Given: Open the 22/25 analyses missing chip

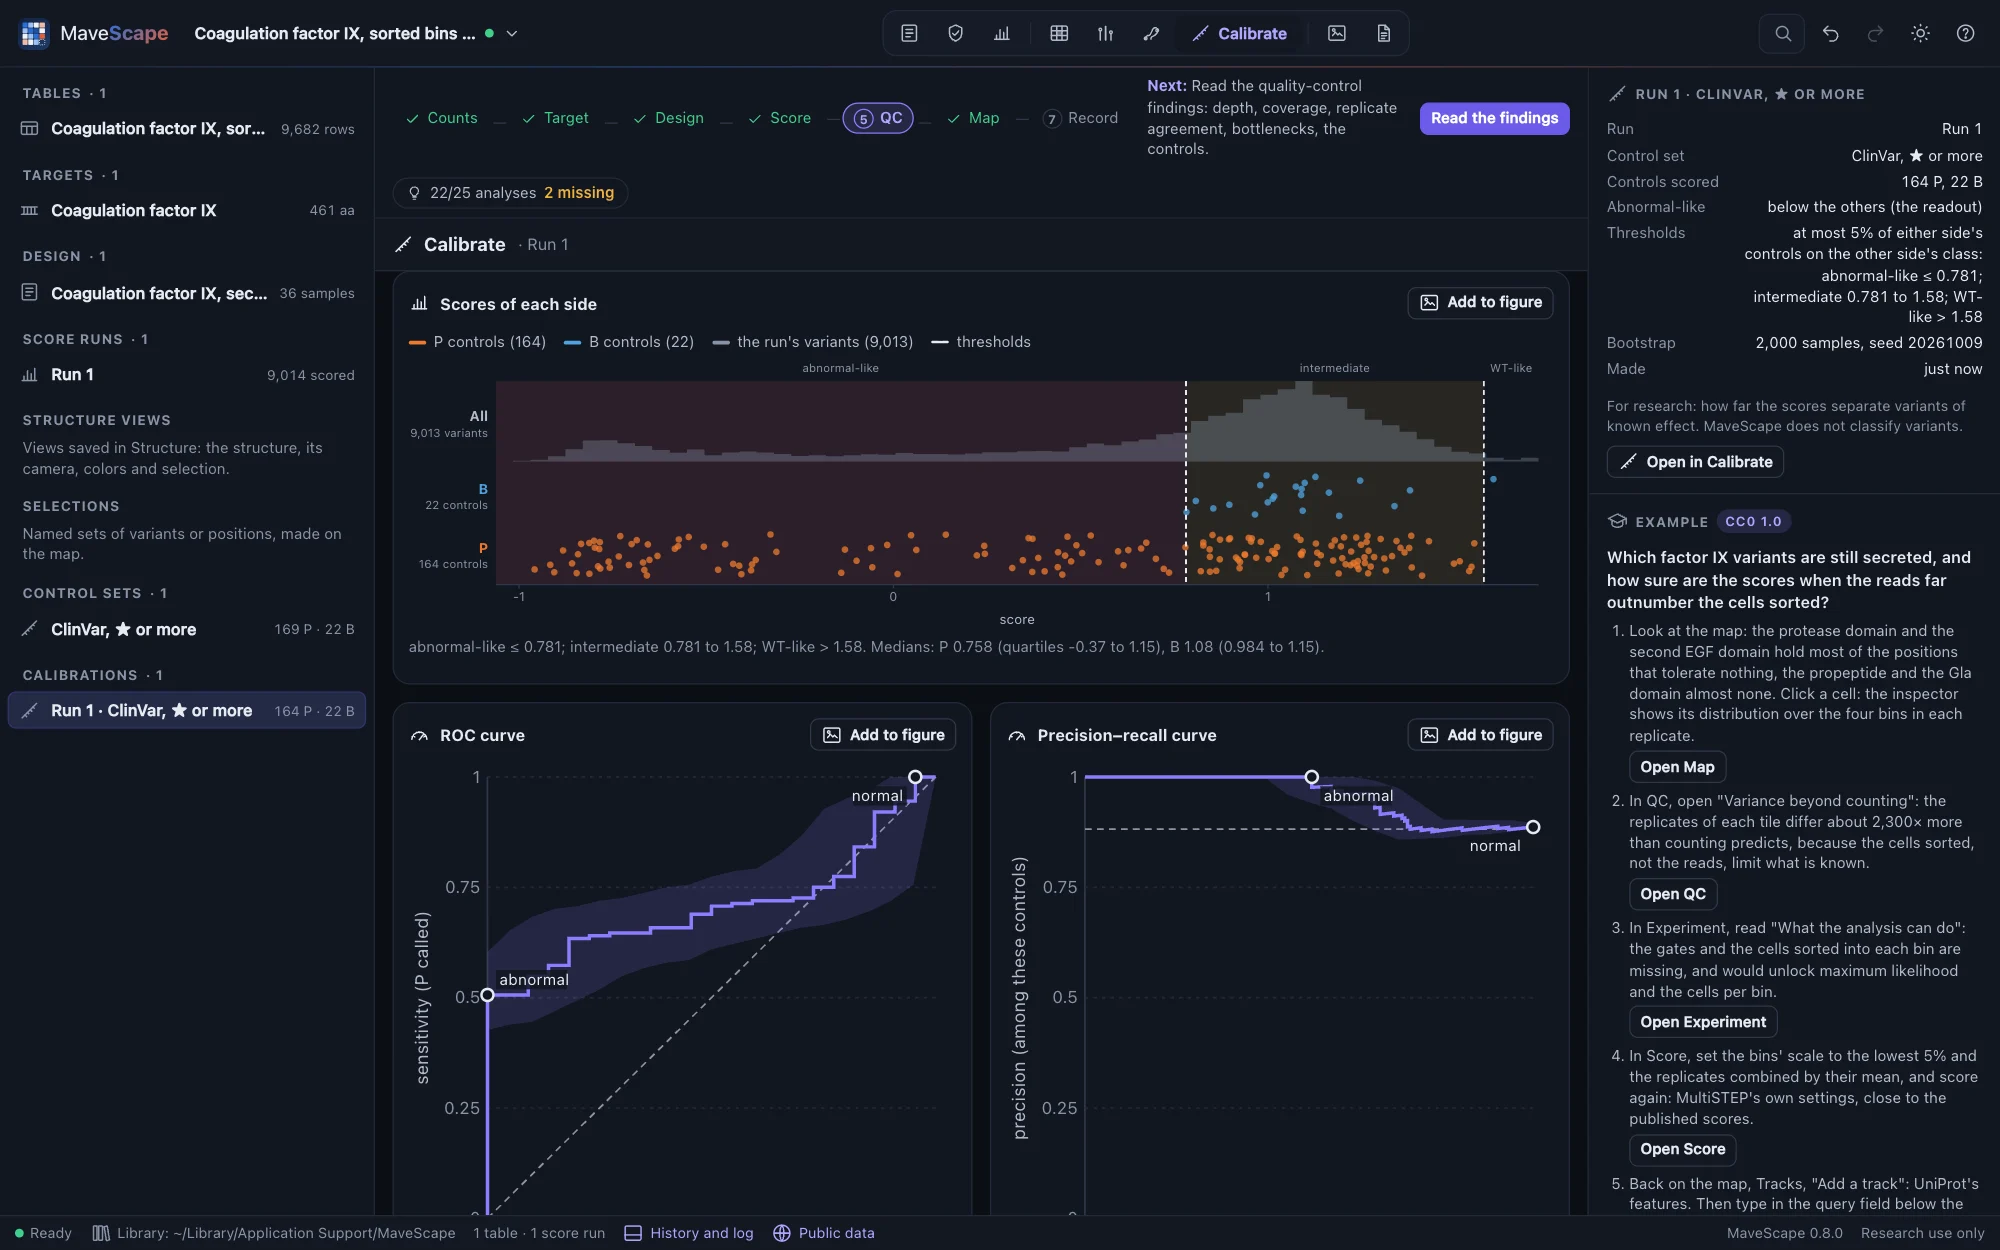Looking at the screenshot, I should [x=510, y=193].
